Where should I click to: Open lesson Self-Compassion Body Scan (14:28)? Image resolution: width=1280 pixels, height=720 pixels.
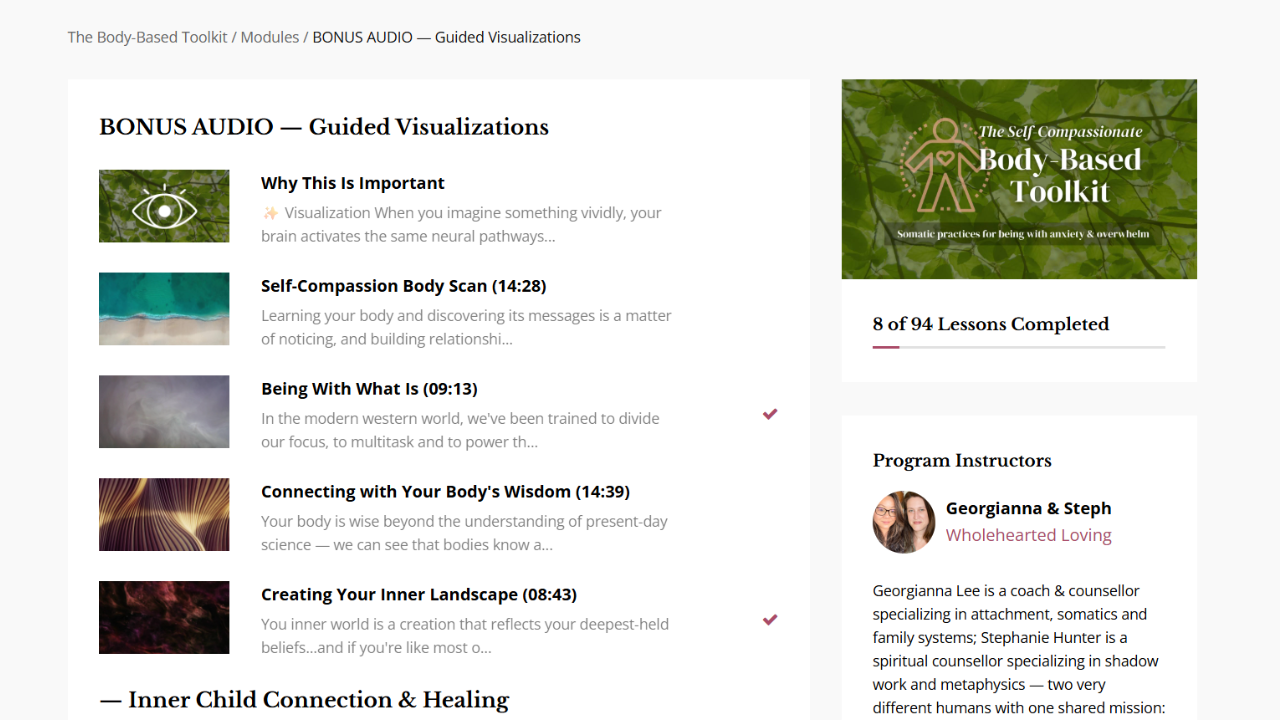(x=403, y=286)
